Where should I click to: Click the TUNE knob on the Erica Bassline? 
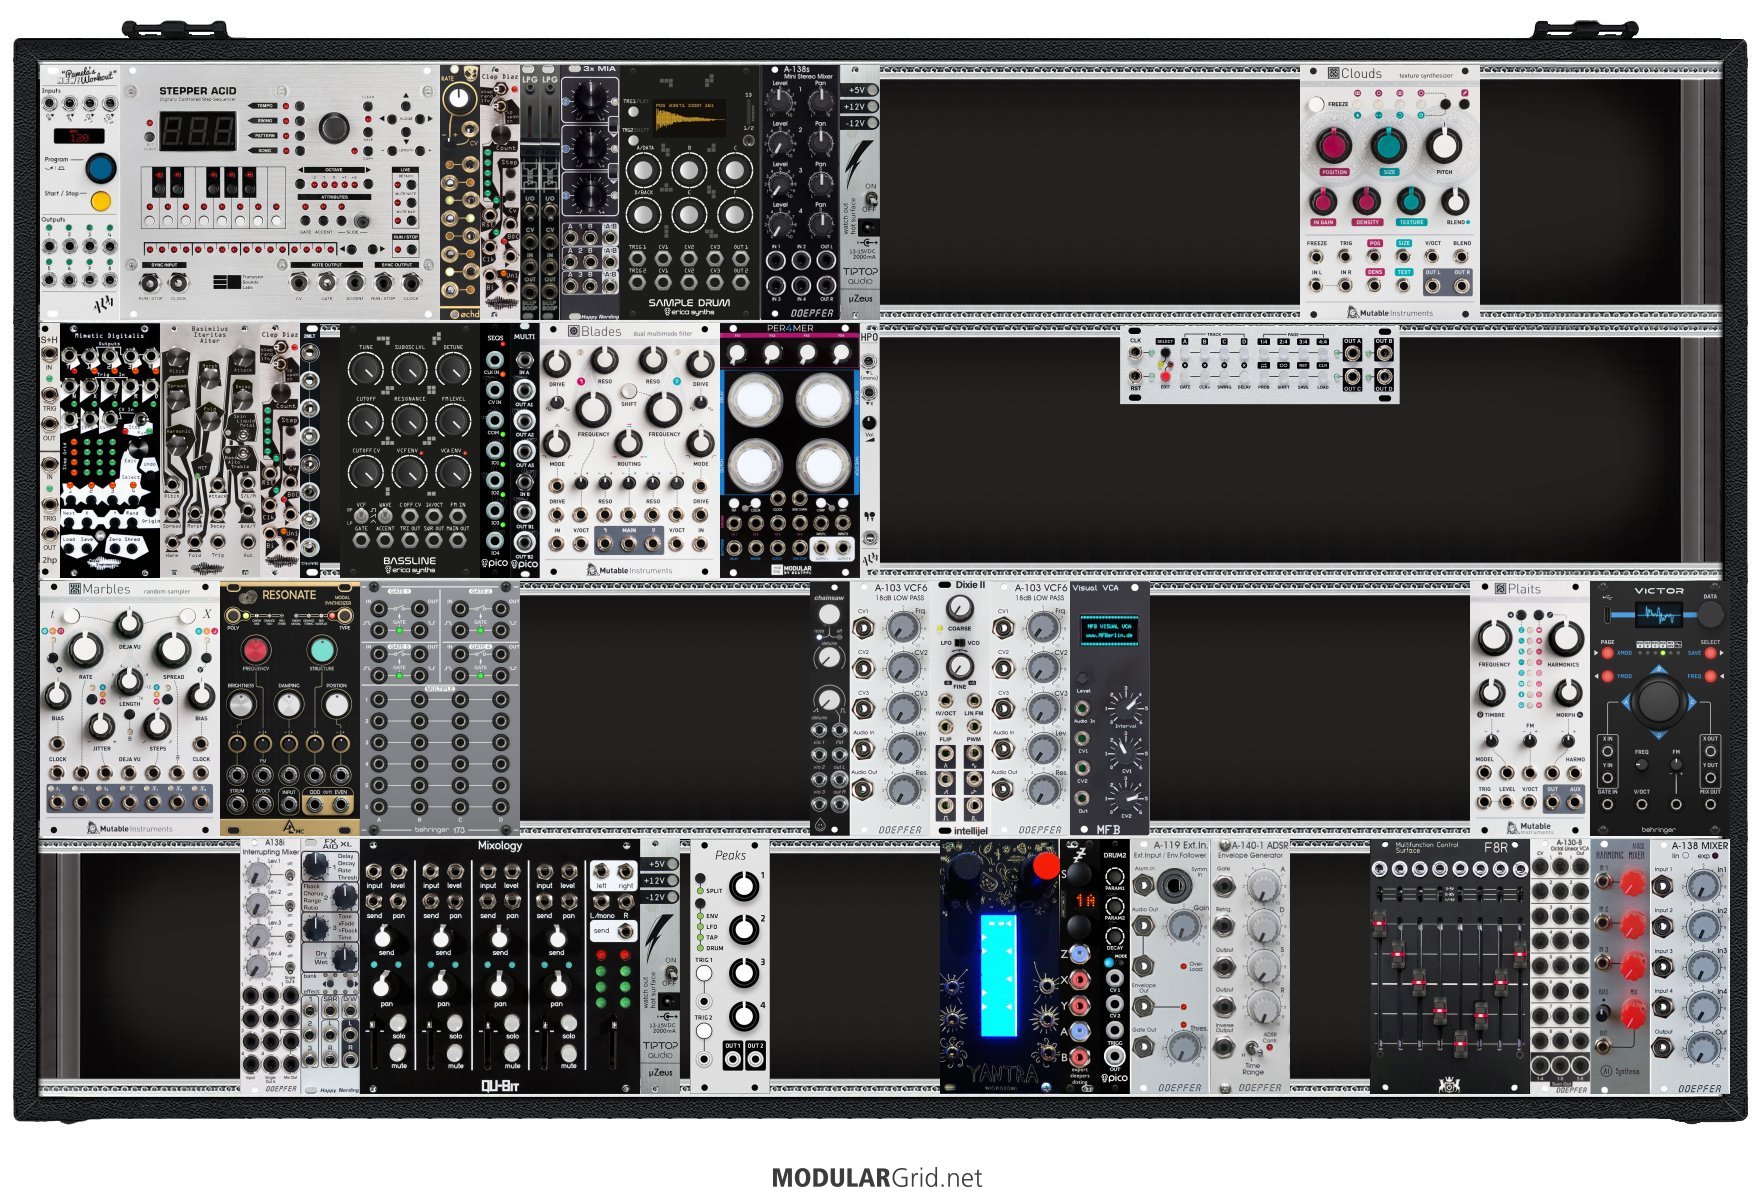coord(366,371)
